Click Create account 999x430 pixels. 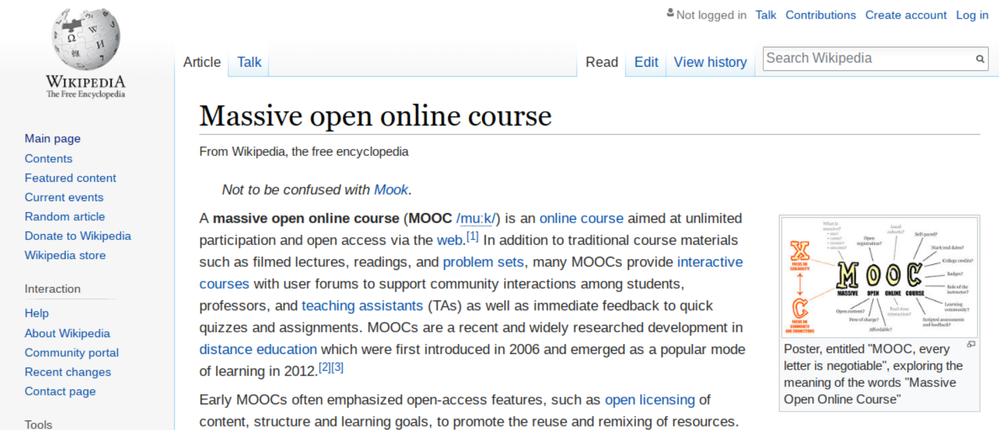coord(906,15)
